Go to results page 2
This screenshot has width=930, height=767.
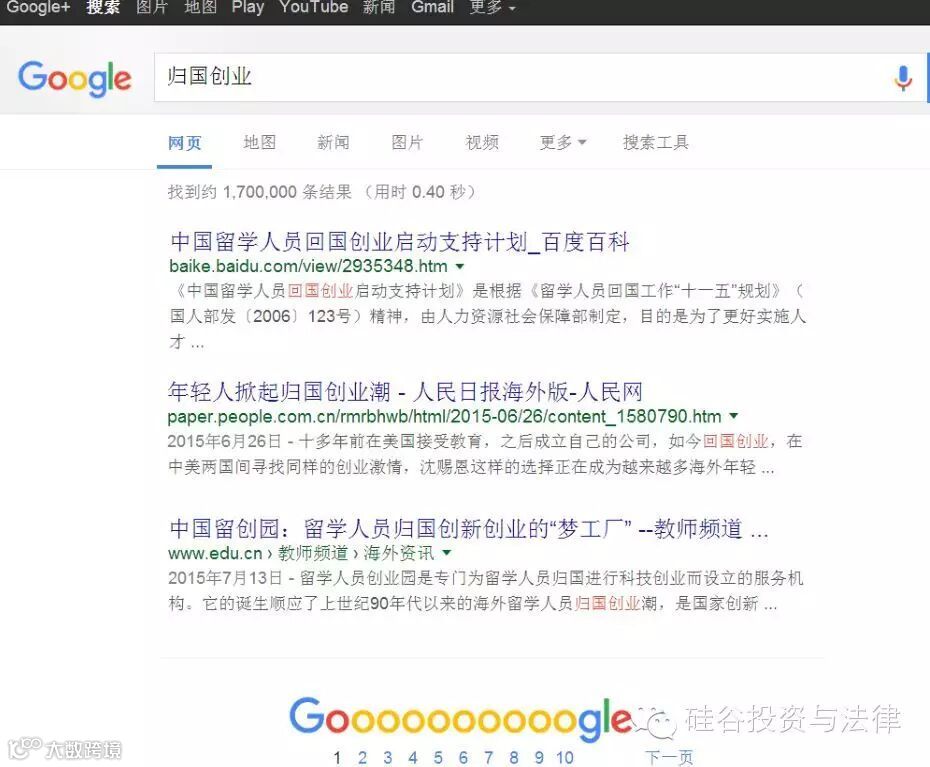362,758
